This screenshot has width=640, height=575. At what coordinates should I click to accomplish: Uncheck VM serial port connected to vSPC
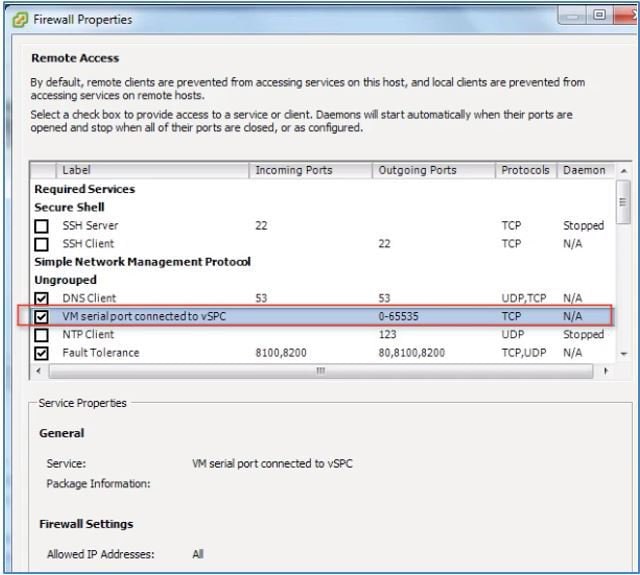click(x=41, y=317)
